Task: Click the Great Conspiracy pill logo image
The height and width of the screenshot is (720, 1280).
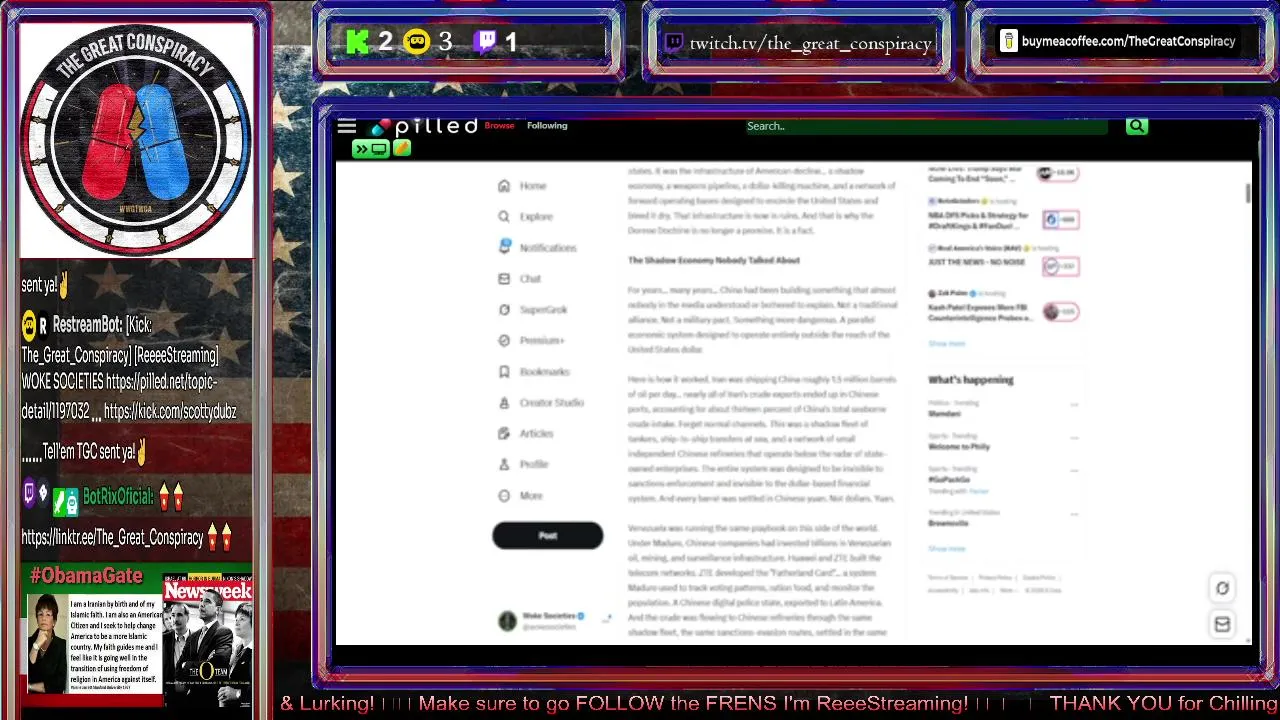Action: coord(136,139)
